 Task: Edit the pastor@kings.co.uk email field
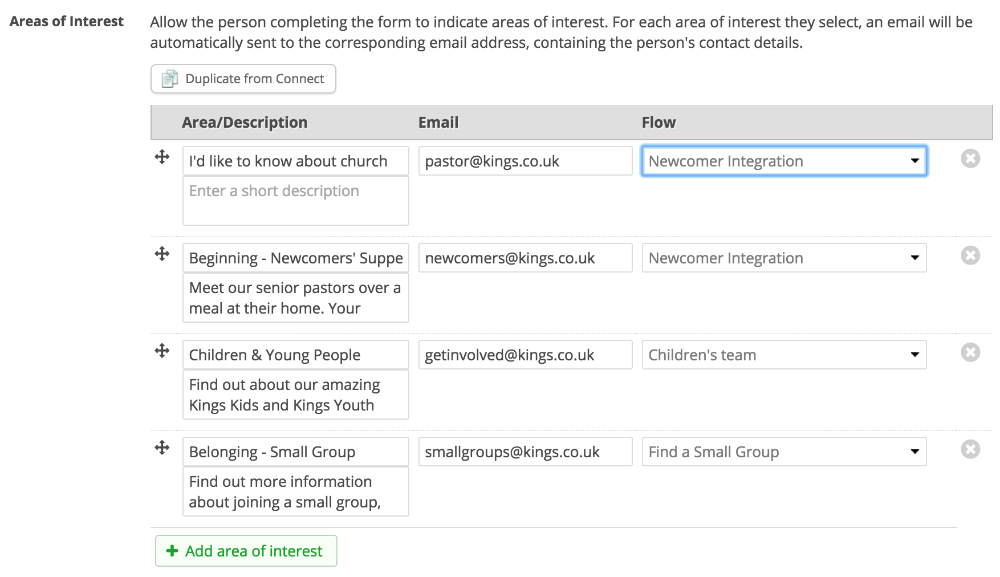pyautogui.click(x=525, y=161)
